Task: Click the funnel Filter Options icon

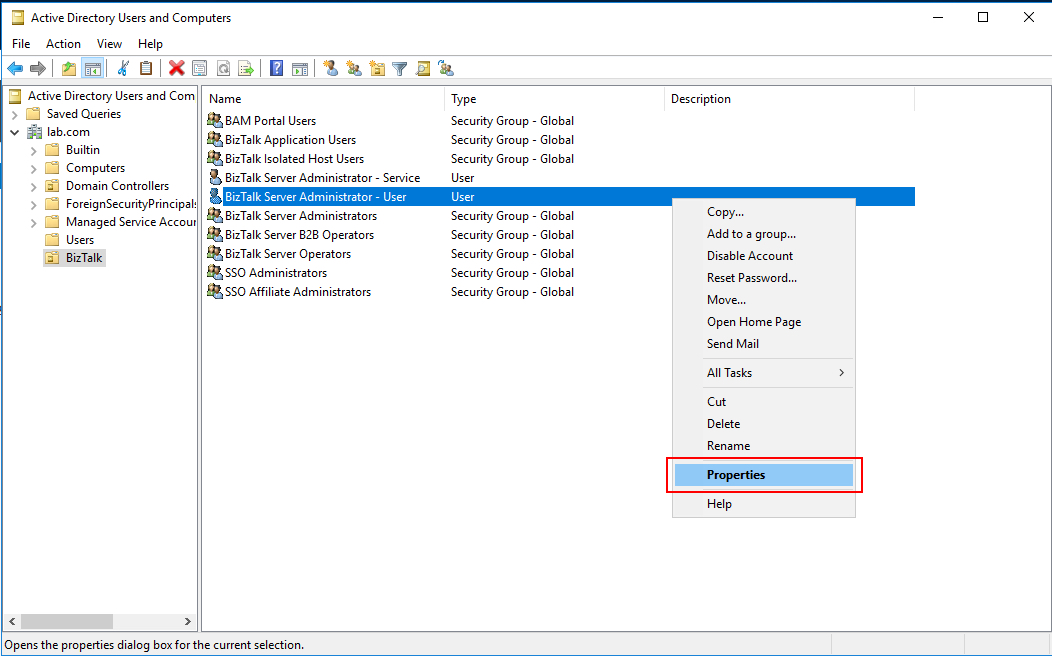Action: [400, 68]
